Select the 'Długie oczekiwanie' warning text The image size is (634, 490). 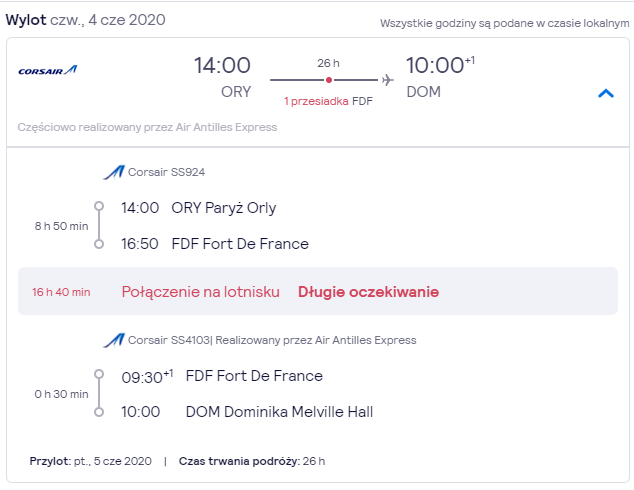pyautogui.click(x=368, y=292)
